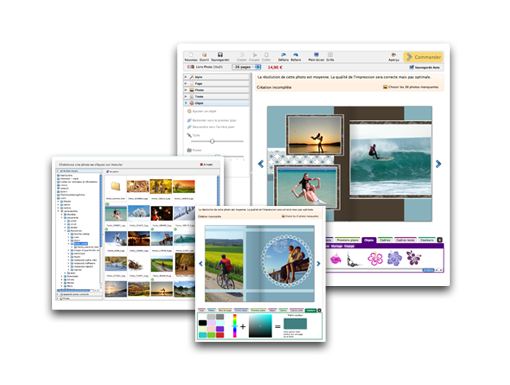Click Choisir les photos manquantes link in main window

click(x=411, y=87)
